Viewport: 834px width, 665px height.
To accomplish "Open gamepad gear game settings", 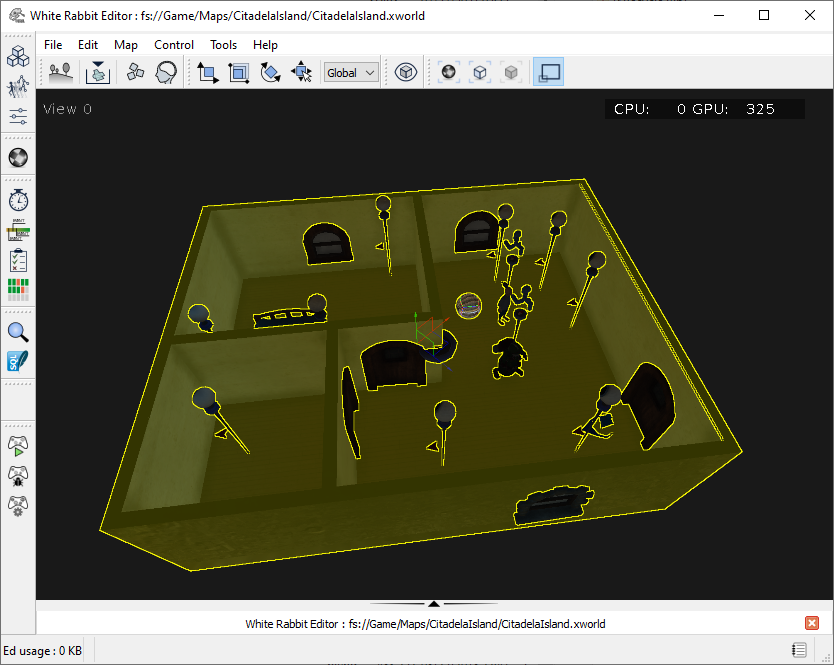I will (x=18, y=505).
